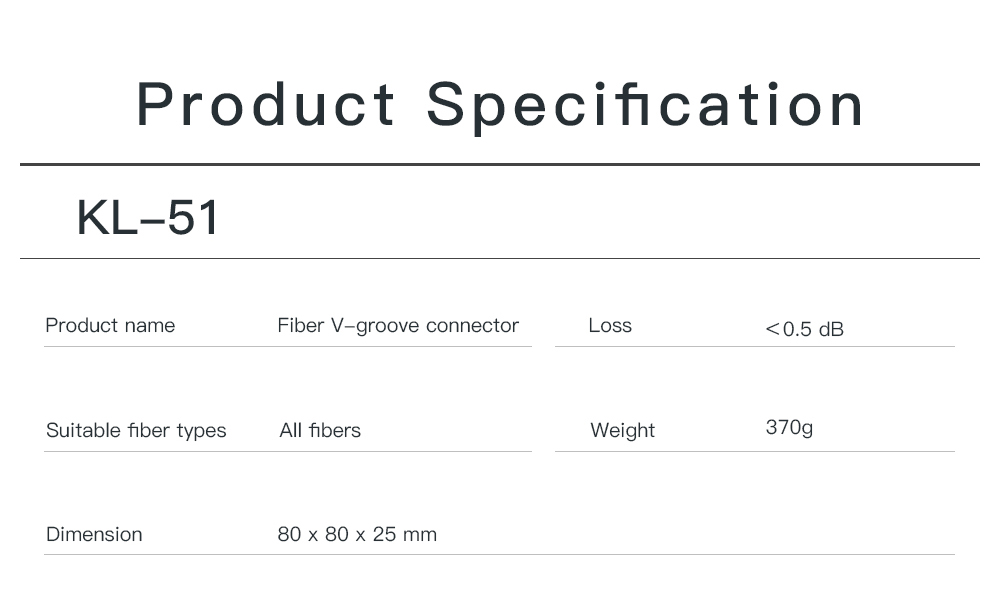Click the "Suitable fiber types" label

(136, 430)
